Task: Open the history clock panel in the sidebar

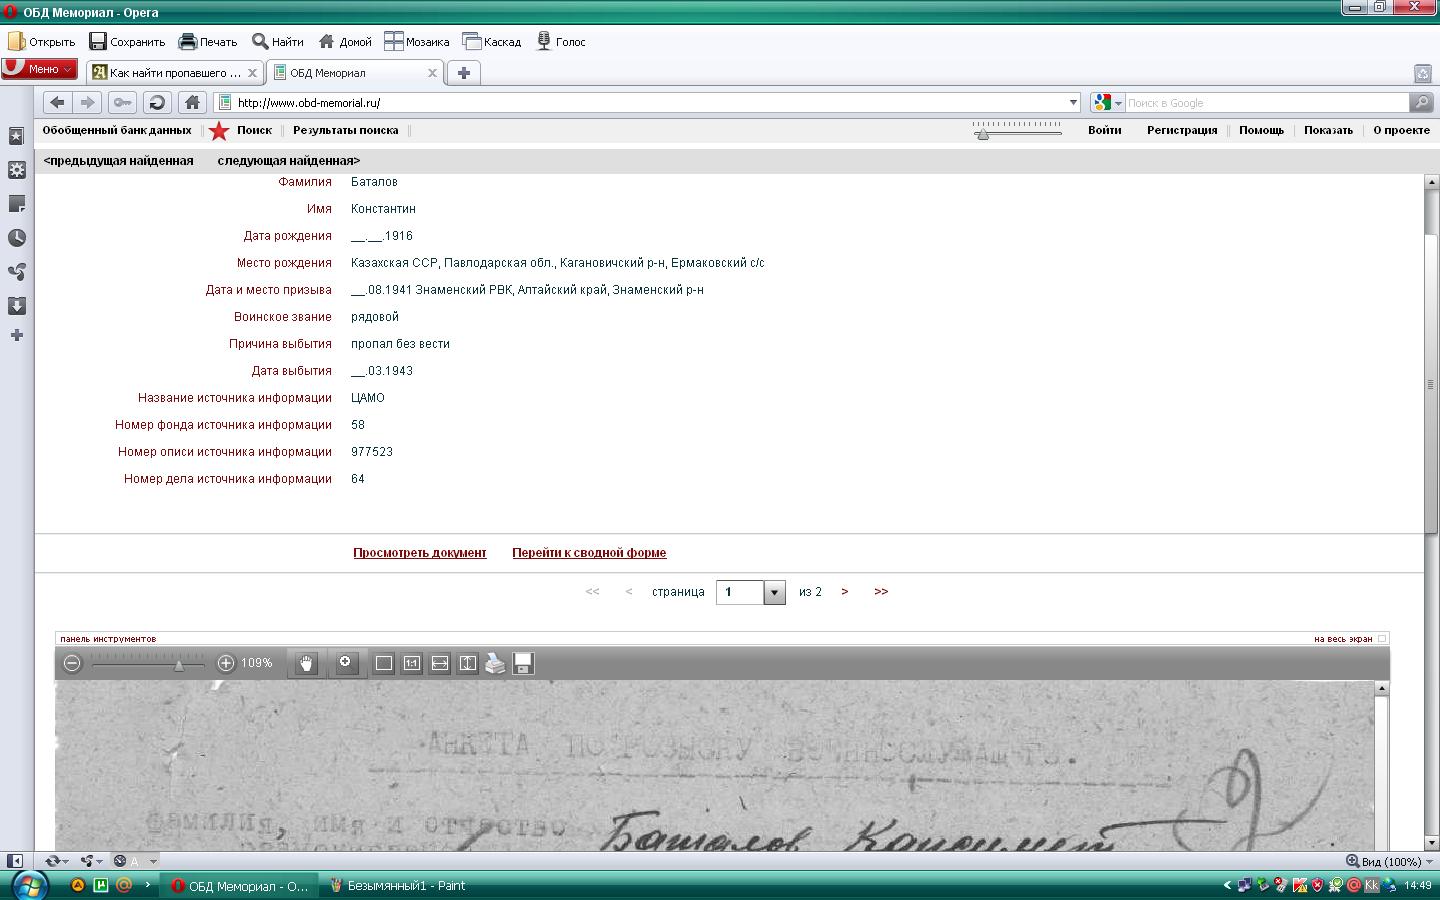Action: (x=17, y=238)
